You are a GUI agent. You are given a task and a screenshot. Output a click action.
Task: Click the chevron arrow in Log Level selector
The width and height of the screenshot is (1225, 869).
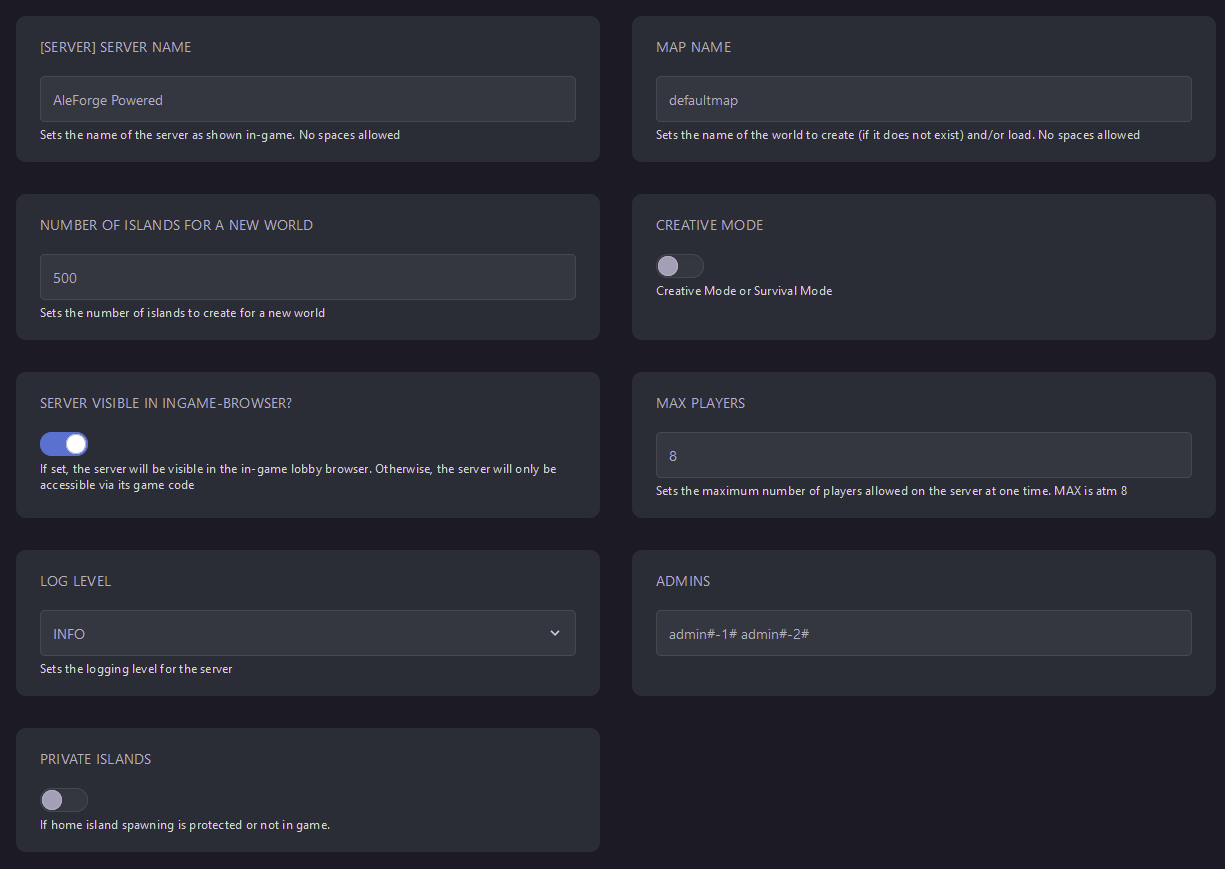555,633
